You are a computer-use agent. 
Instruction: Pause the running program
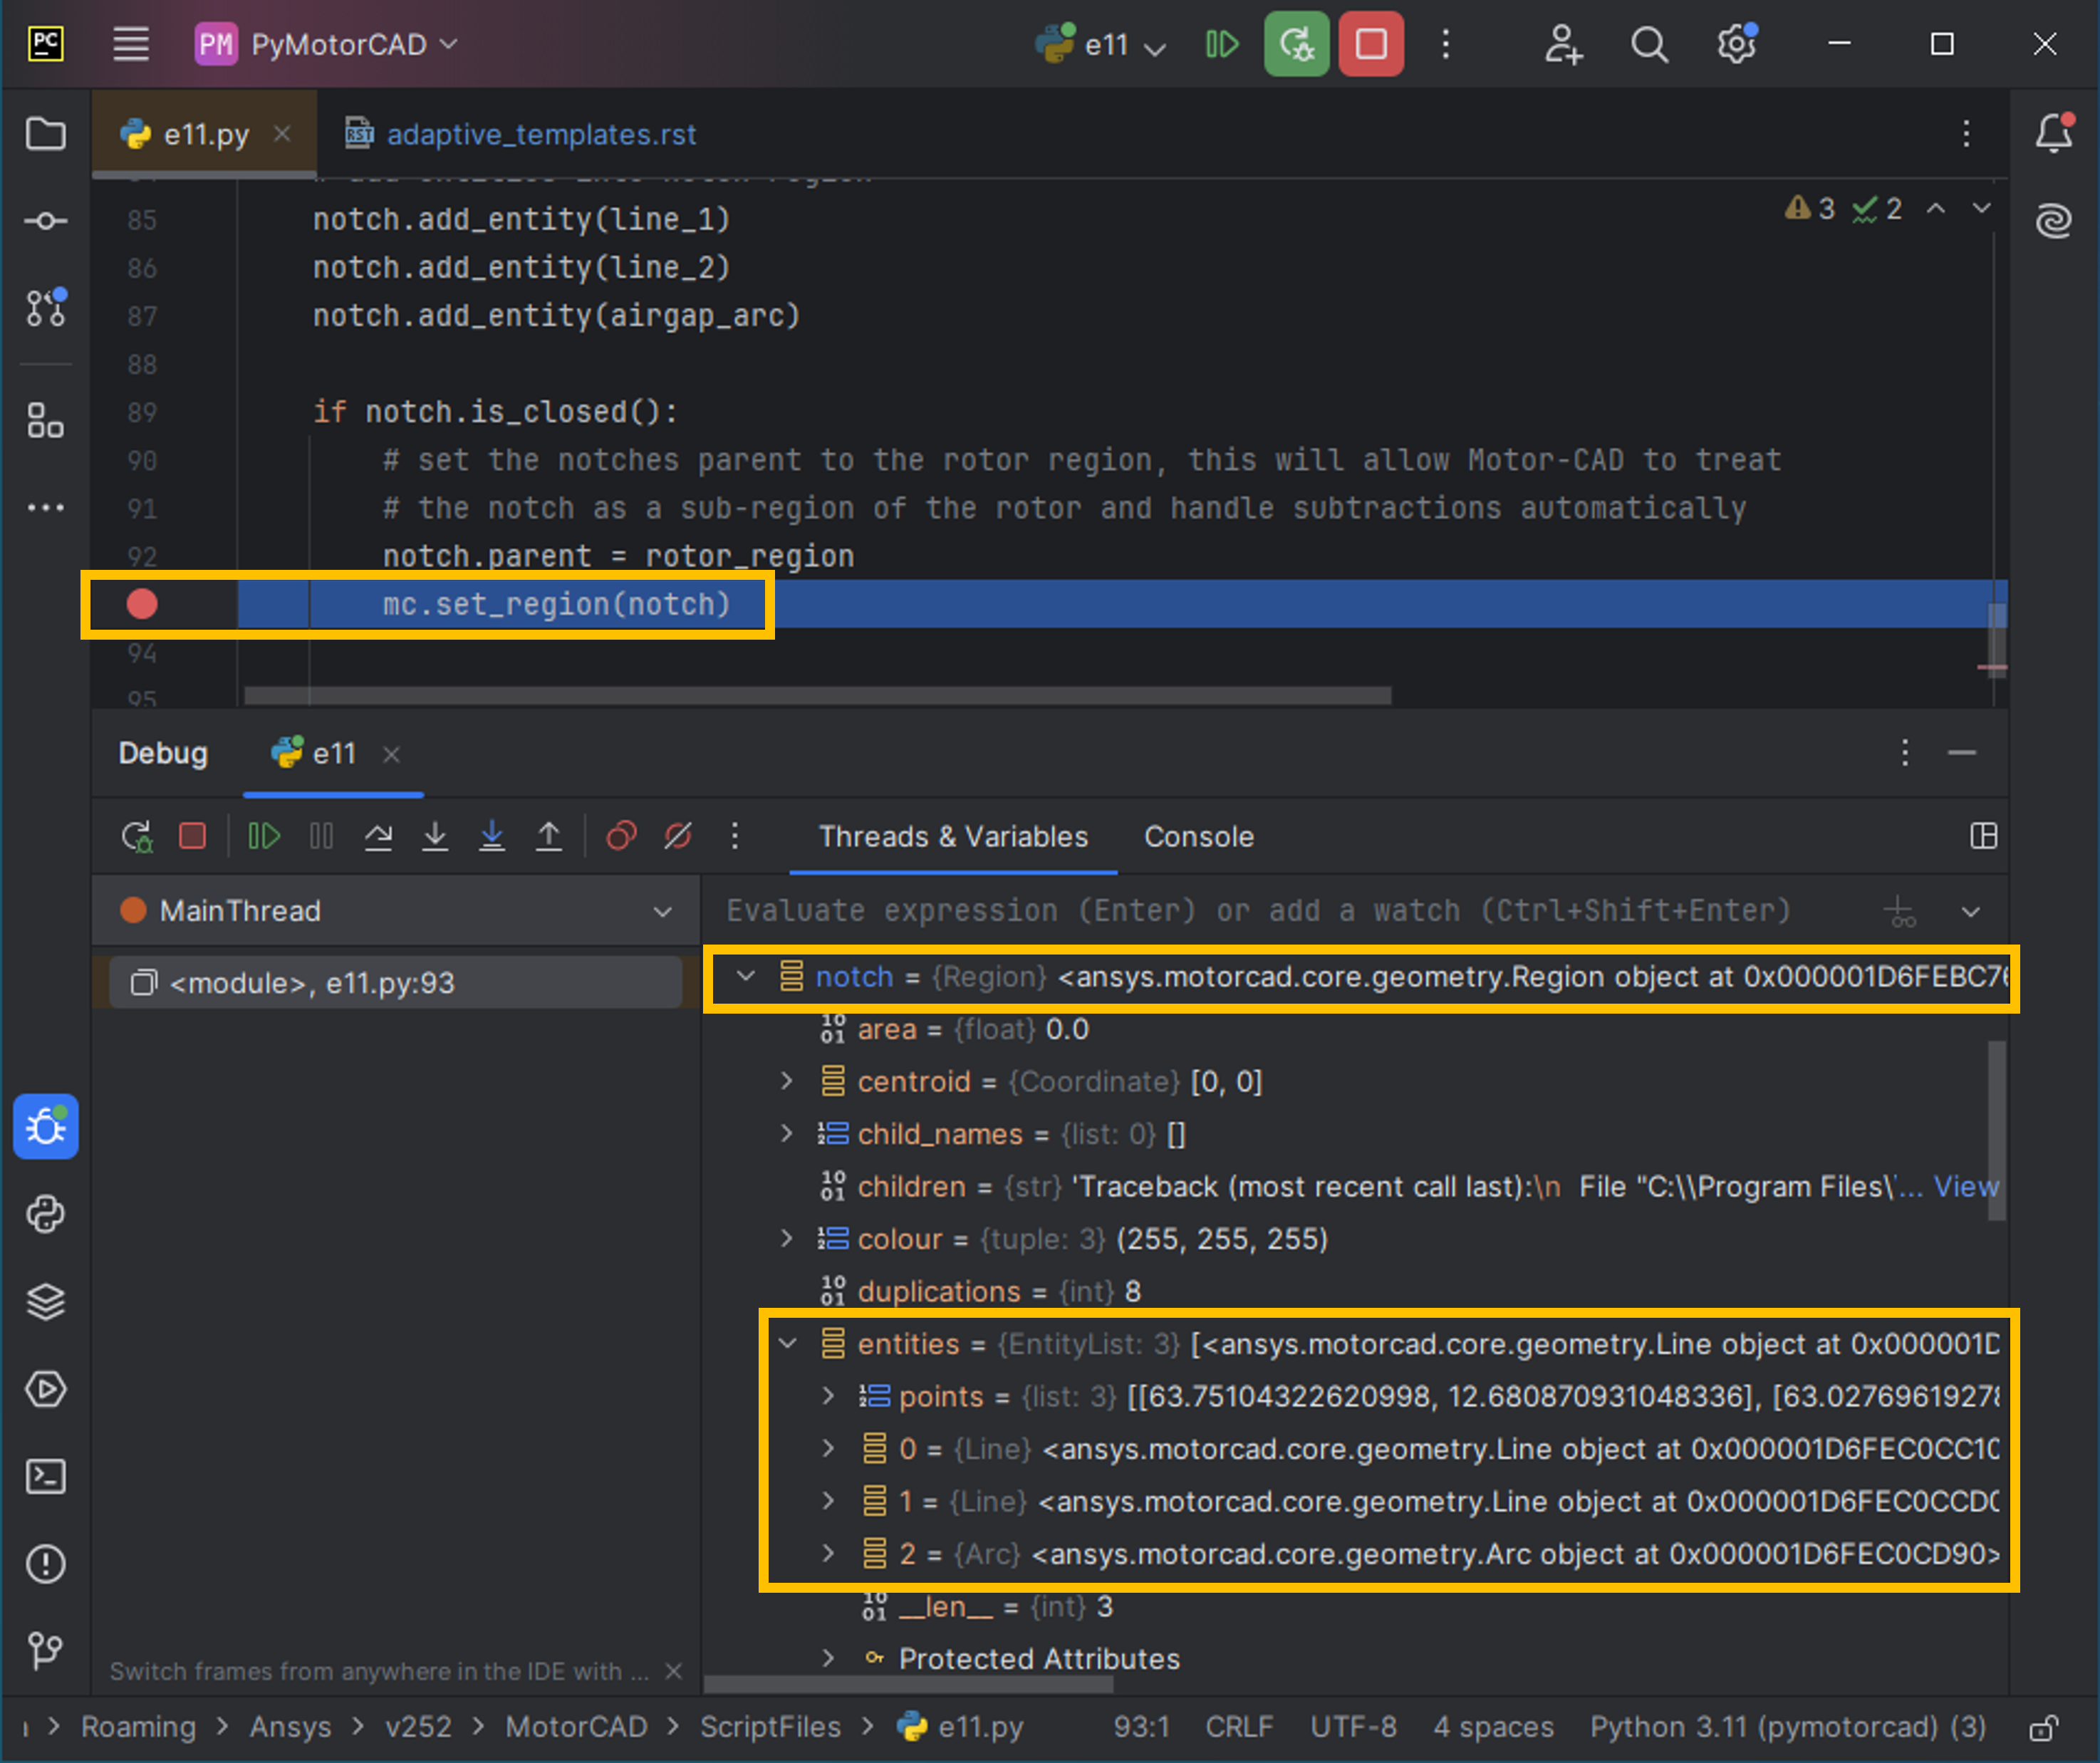tap(321, 836)
